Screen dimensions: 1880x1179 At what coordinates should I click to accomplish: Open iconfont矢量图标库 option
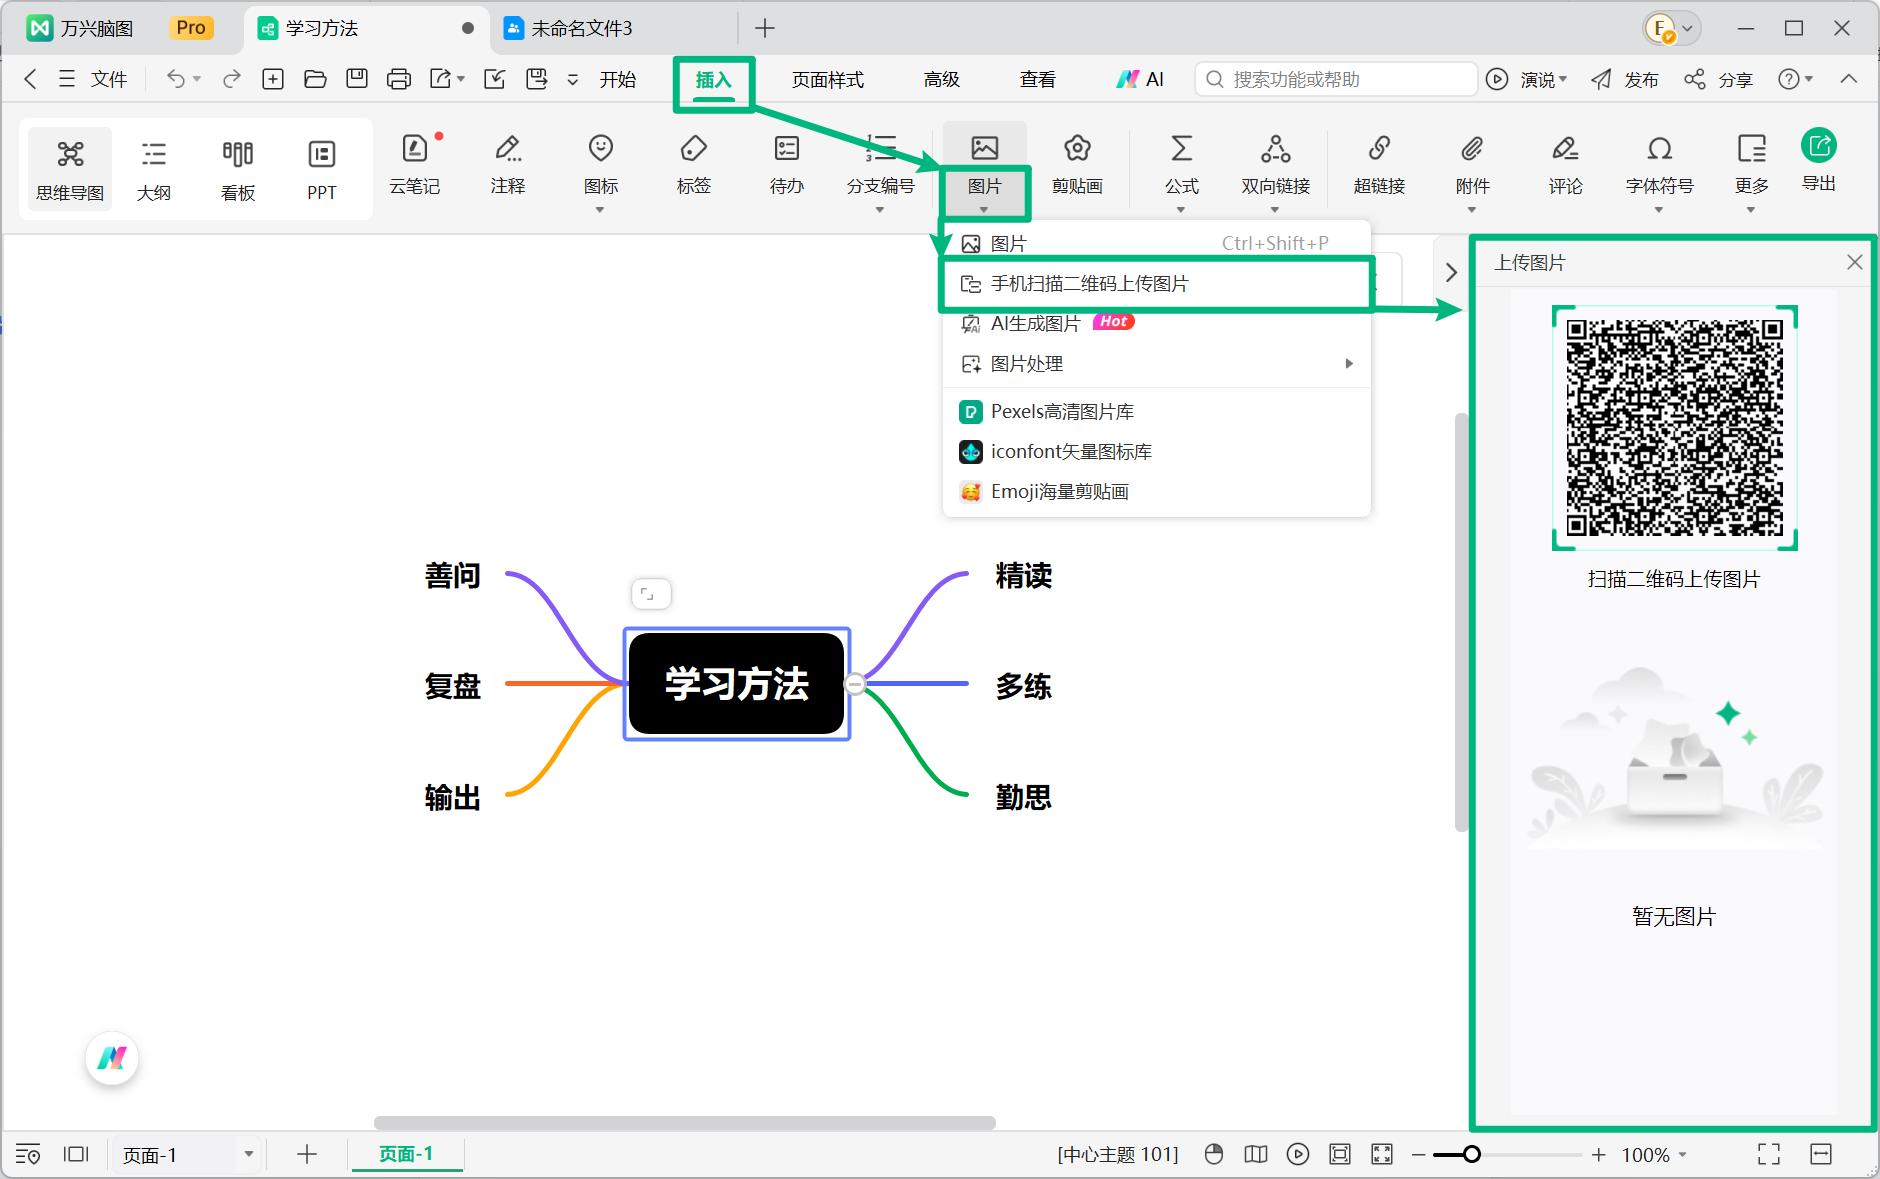[1156, 452]
